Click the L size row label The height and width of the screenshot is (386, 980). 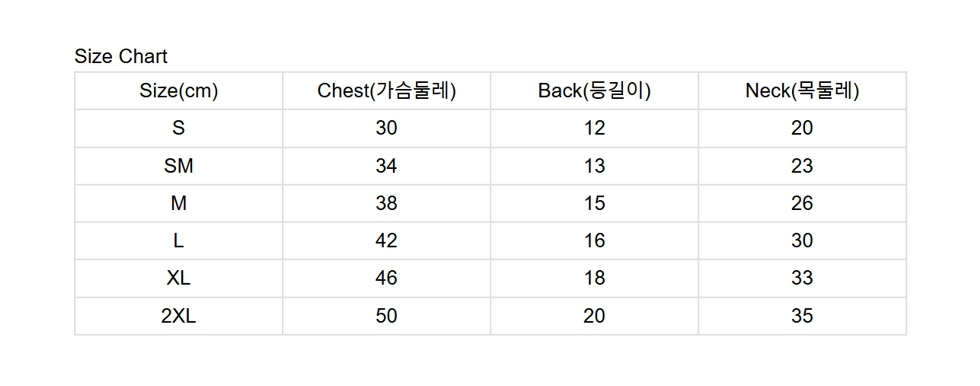(178, 240)
